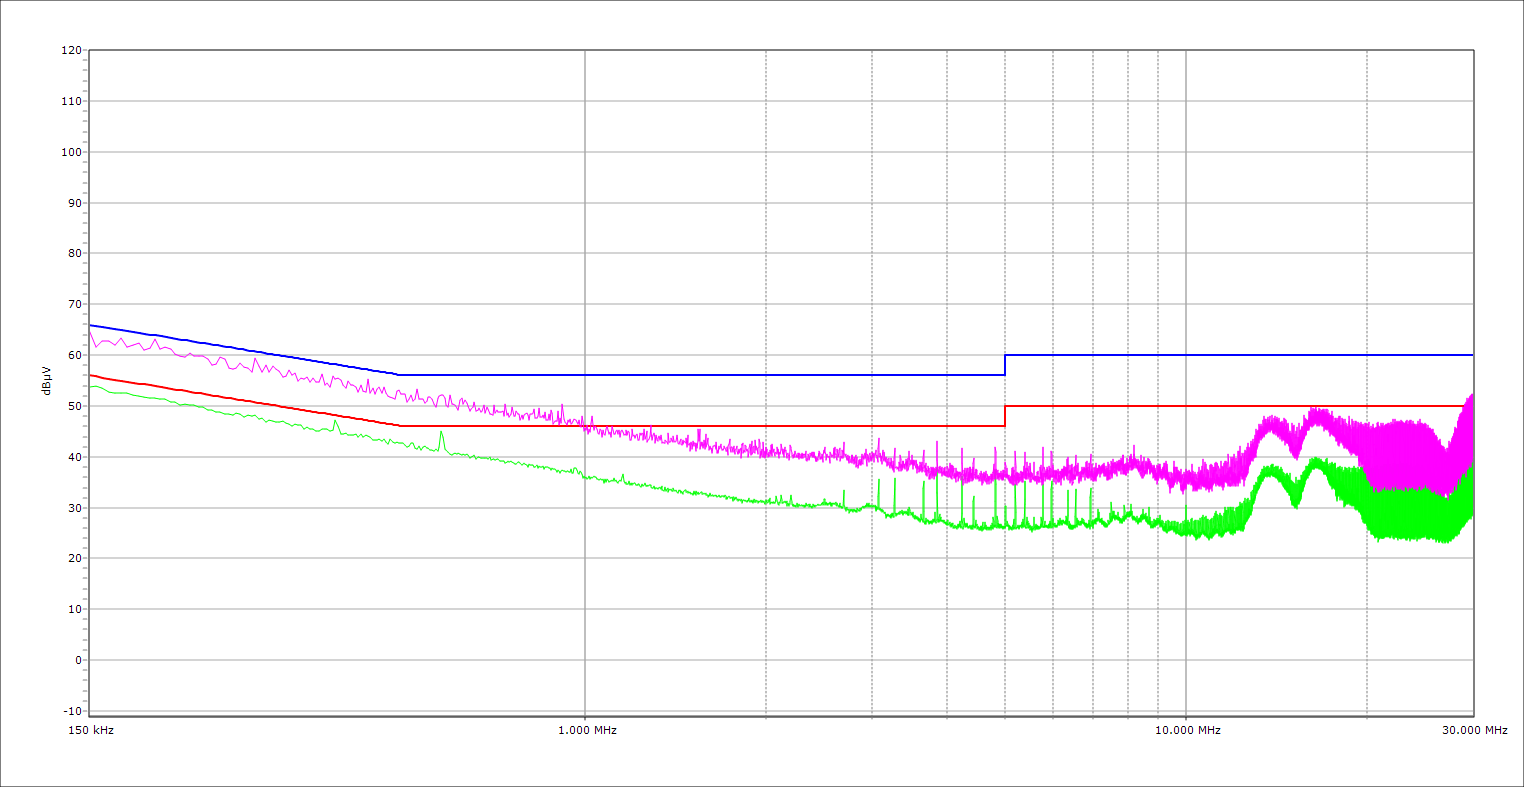Select the red limit line's vertical step
Image resolution: width=1524 pixels, height=787 pixels.
coord(1005,416)
